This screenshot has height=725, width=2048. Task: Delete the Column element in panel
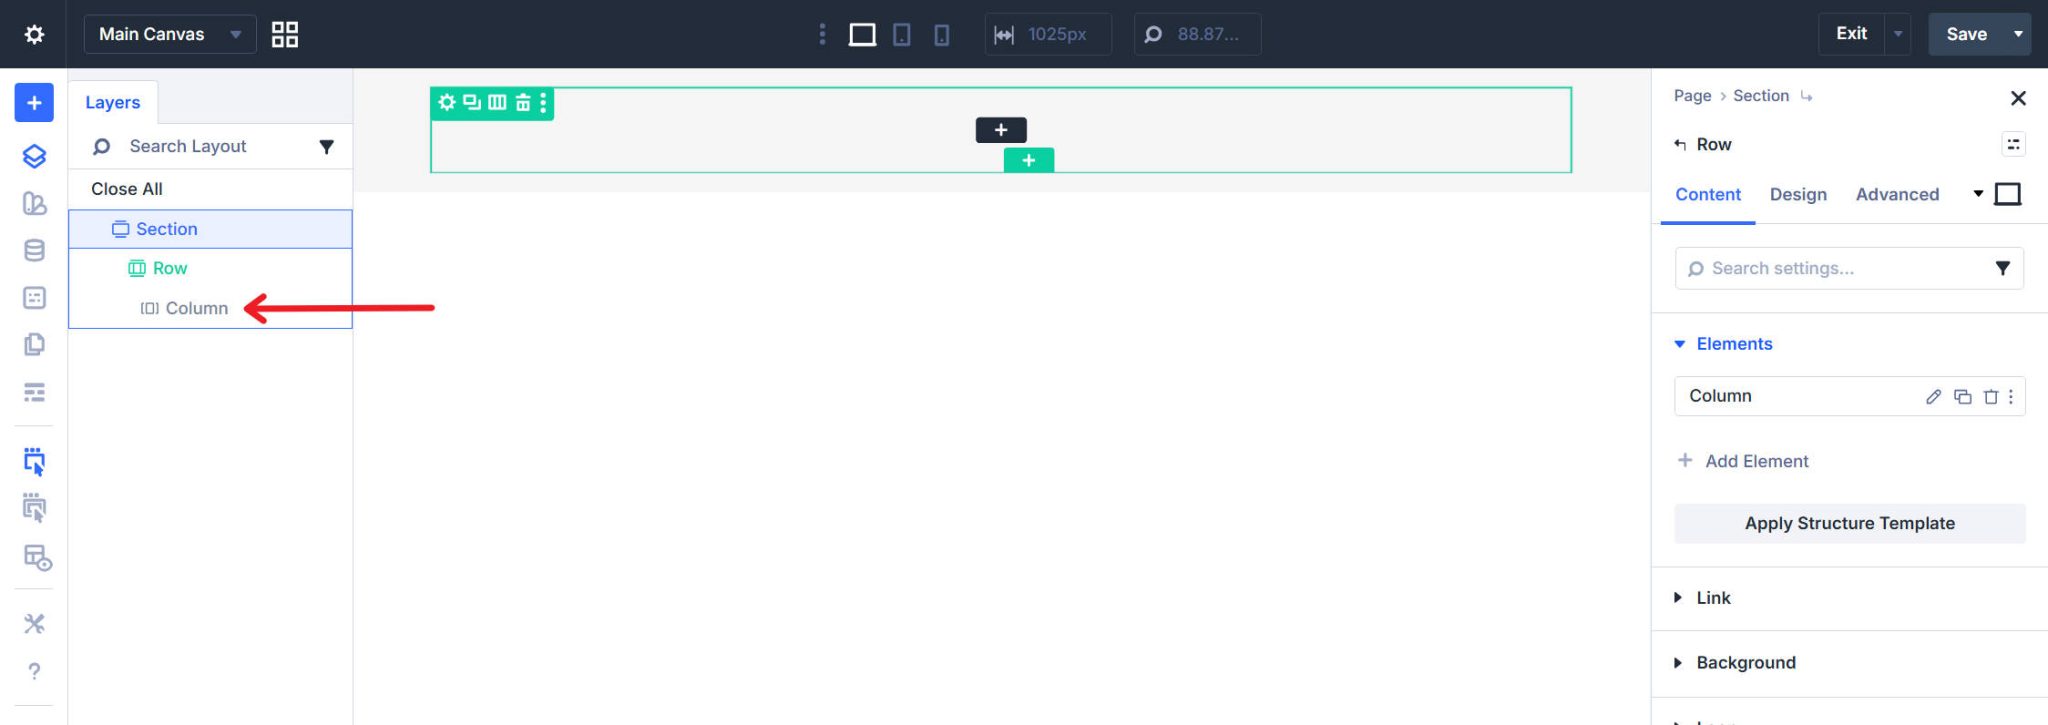point(1991,397)
